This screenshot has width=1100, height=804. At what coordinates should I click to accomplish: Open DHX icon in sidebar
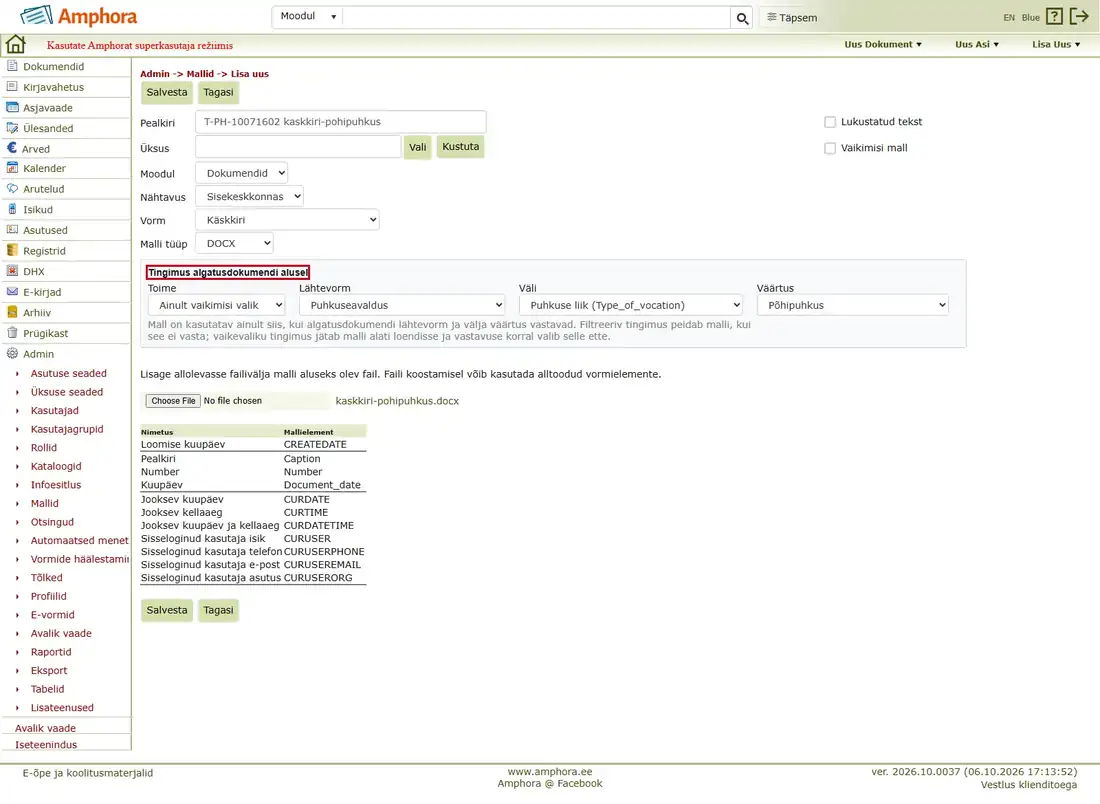tap(12, 271)
